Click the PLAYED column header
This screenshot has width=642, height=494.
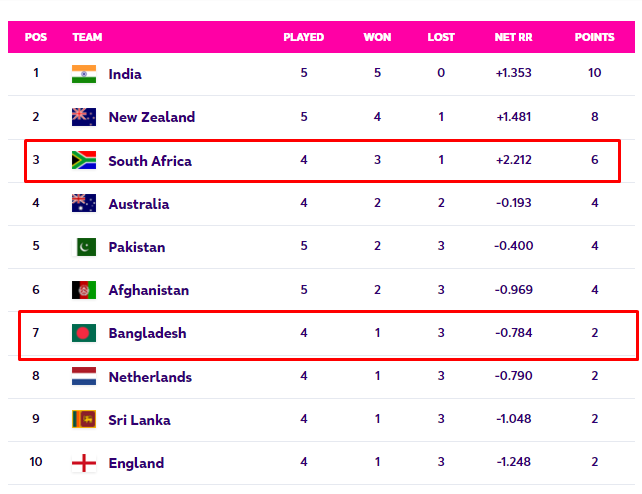tap(304, 37)
